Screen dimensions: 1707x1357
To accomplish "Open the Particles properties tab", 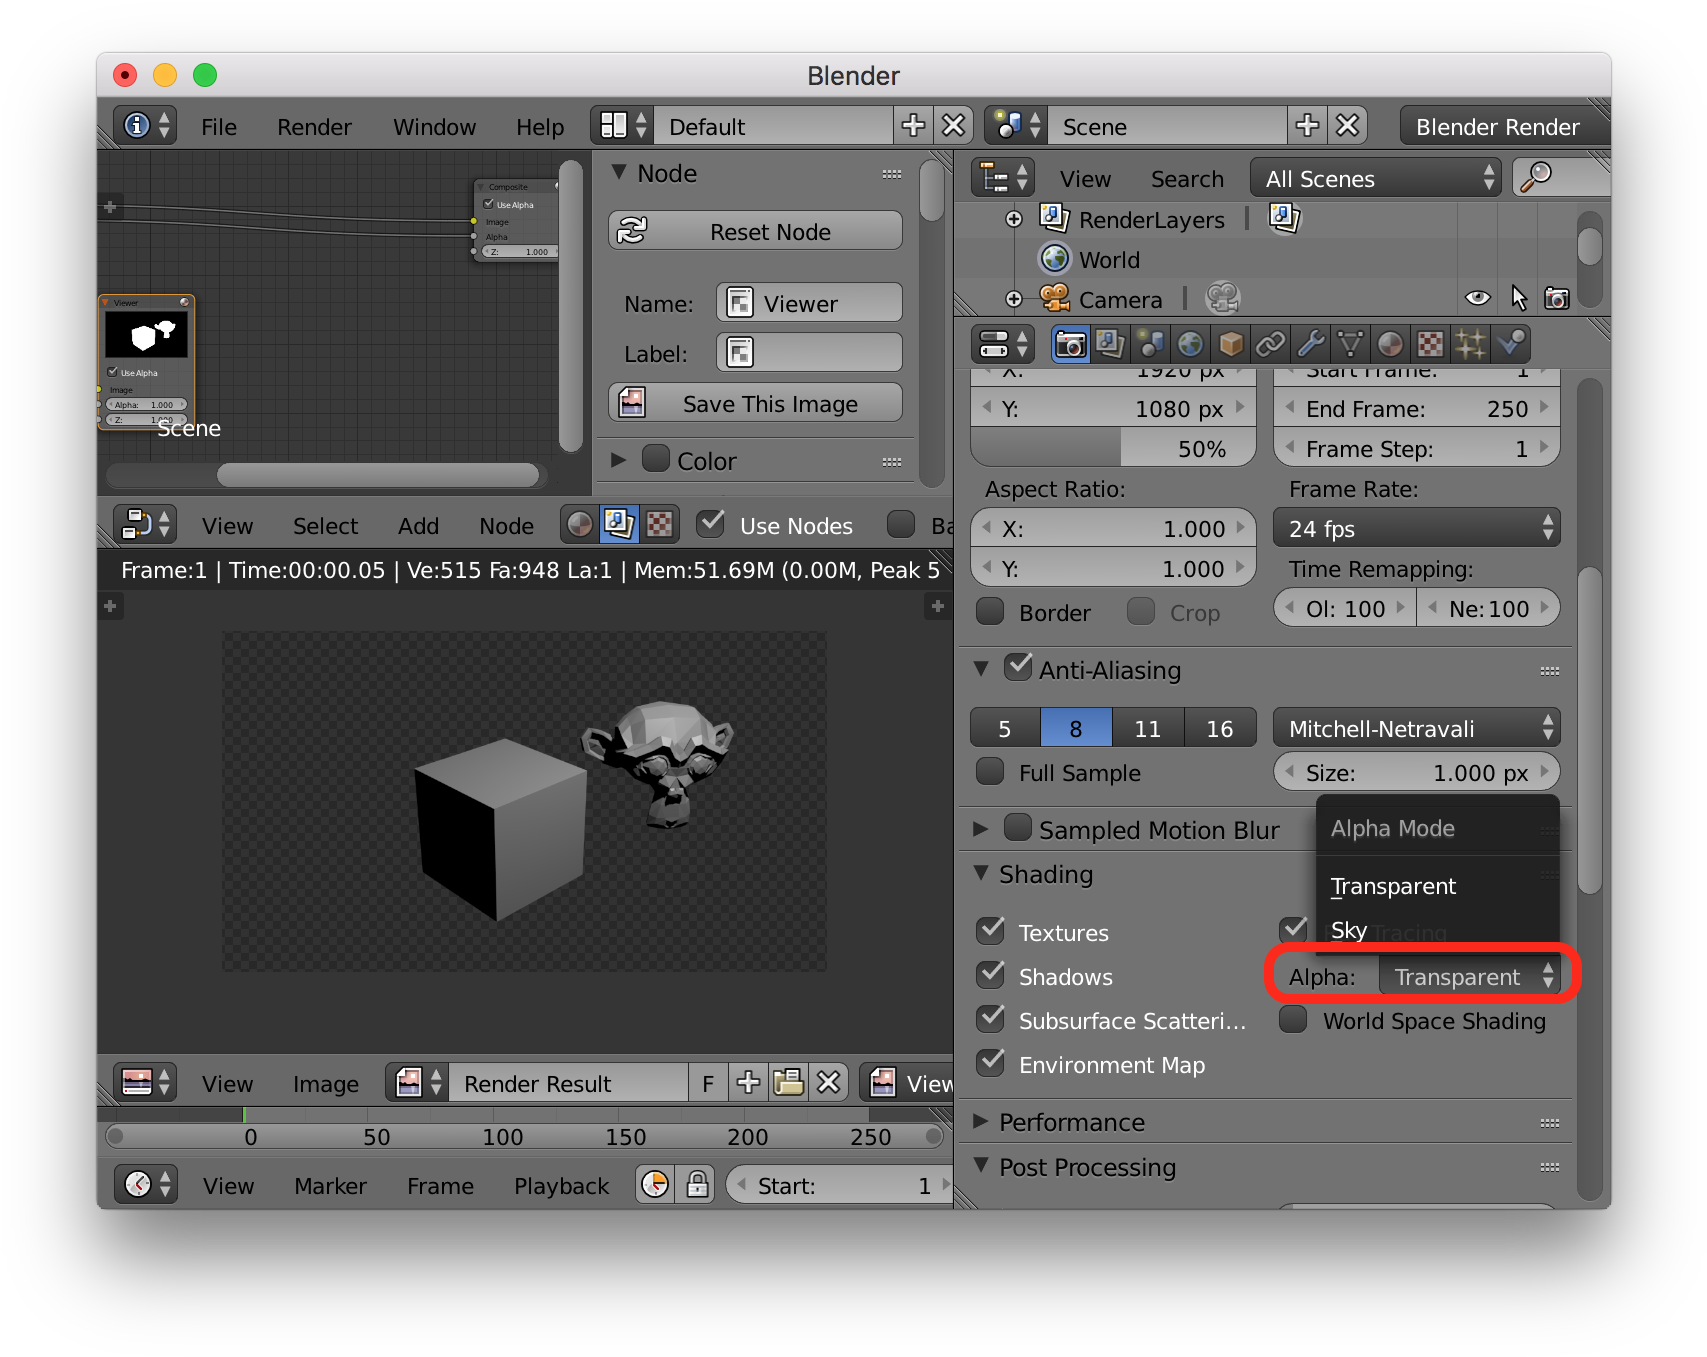I will 1472,344.
